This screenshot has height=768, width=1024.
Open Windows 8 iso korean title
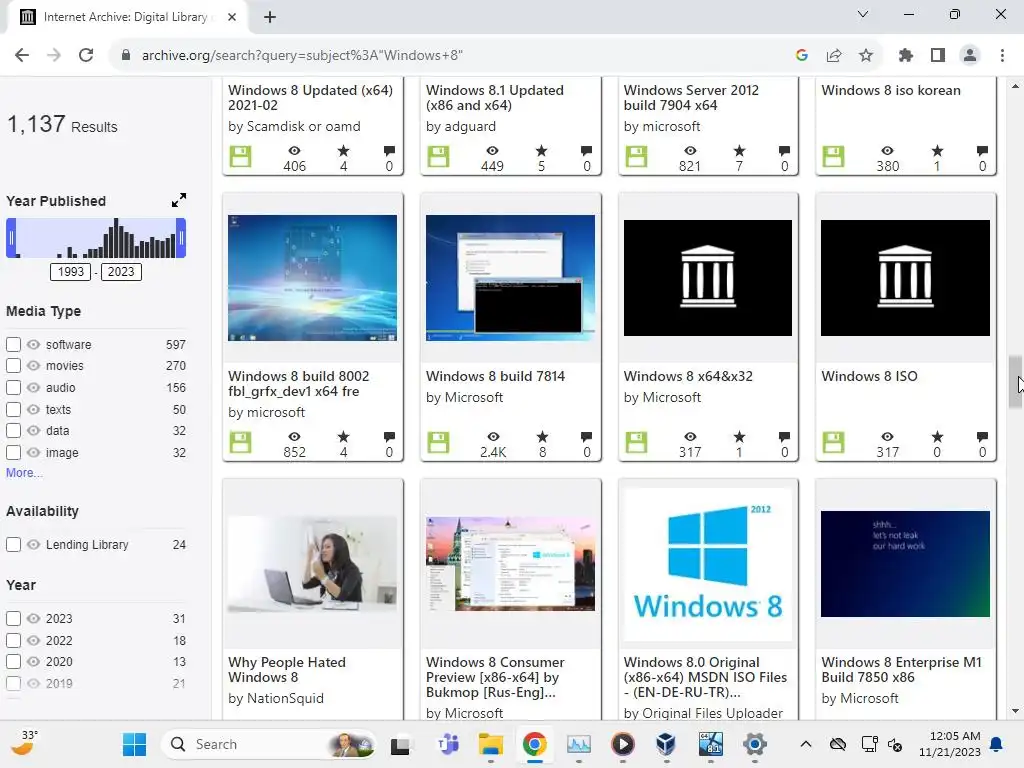[x=891, y=90]
